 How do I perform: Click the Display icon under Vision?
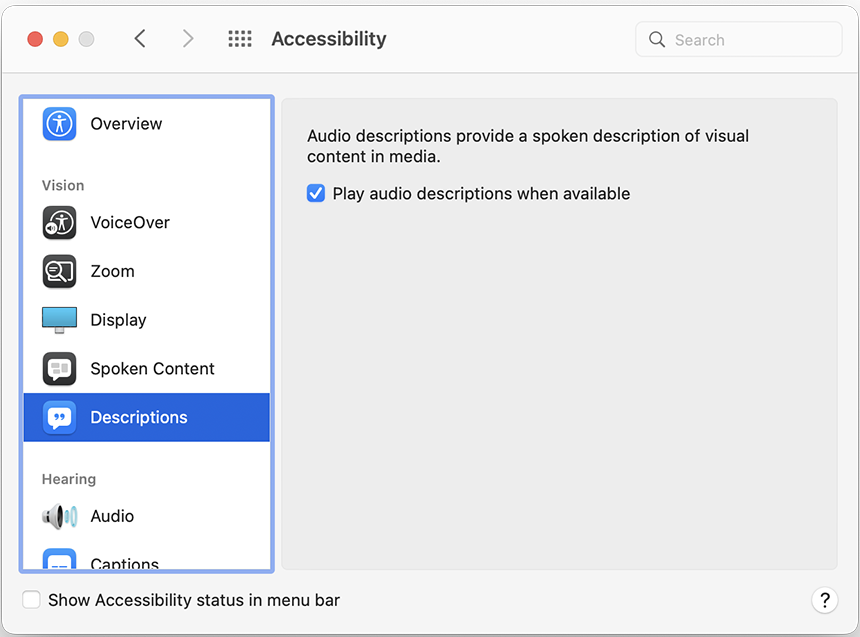(x=59, y=320)
